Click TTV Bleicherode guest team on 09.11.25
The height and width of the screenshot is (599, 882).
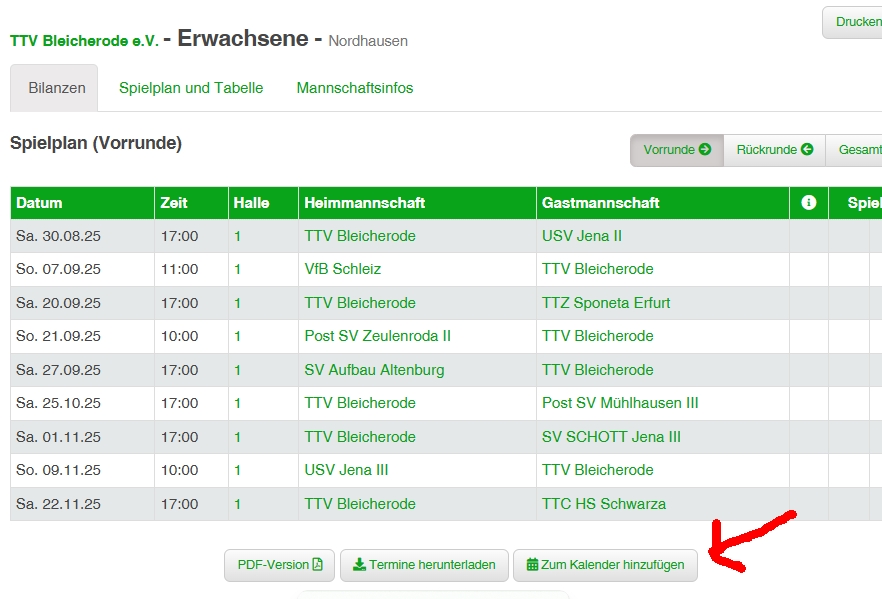(597, 470)
